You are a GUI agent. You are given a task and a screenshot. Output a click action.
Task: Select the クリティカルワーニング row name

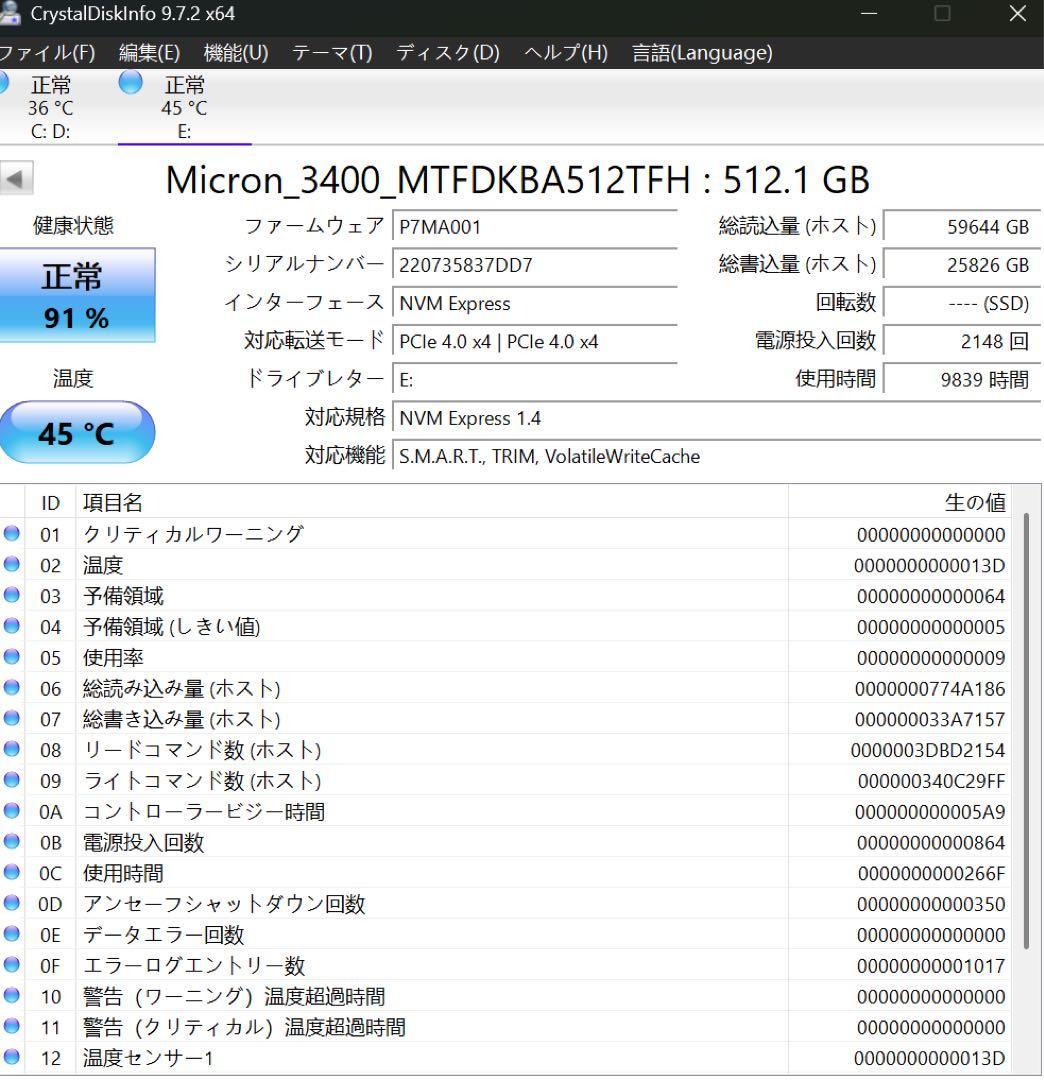coord(194,534)
